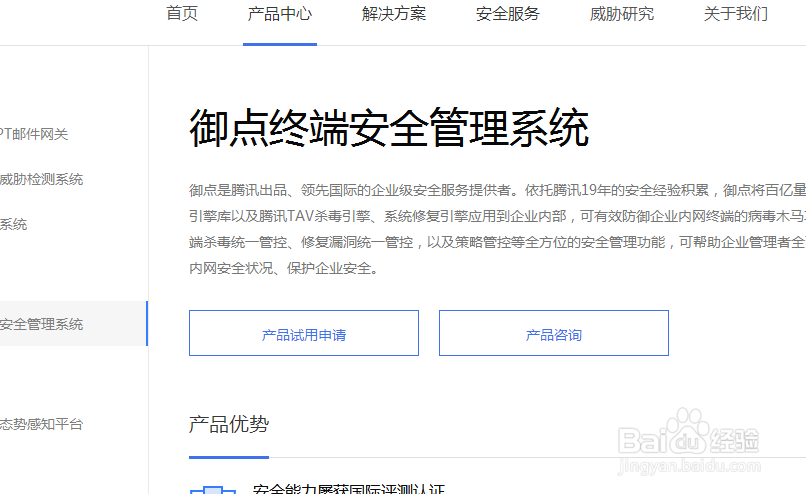Open the 产品中心 navigation menu

click(280, 14)
